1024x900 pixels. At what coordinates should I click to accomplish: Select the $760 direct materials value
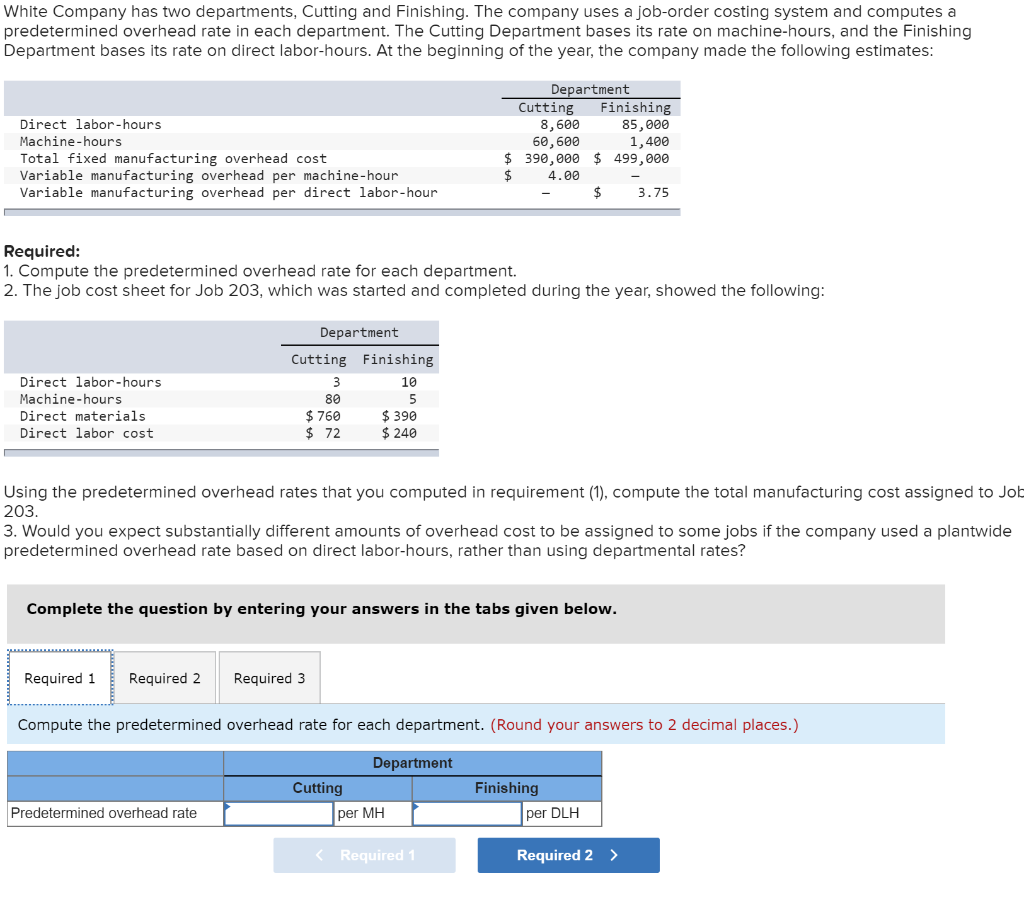pos(323,415)
